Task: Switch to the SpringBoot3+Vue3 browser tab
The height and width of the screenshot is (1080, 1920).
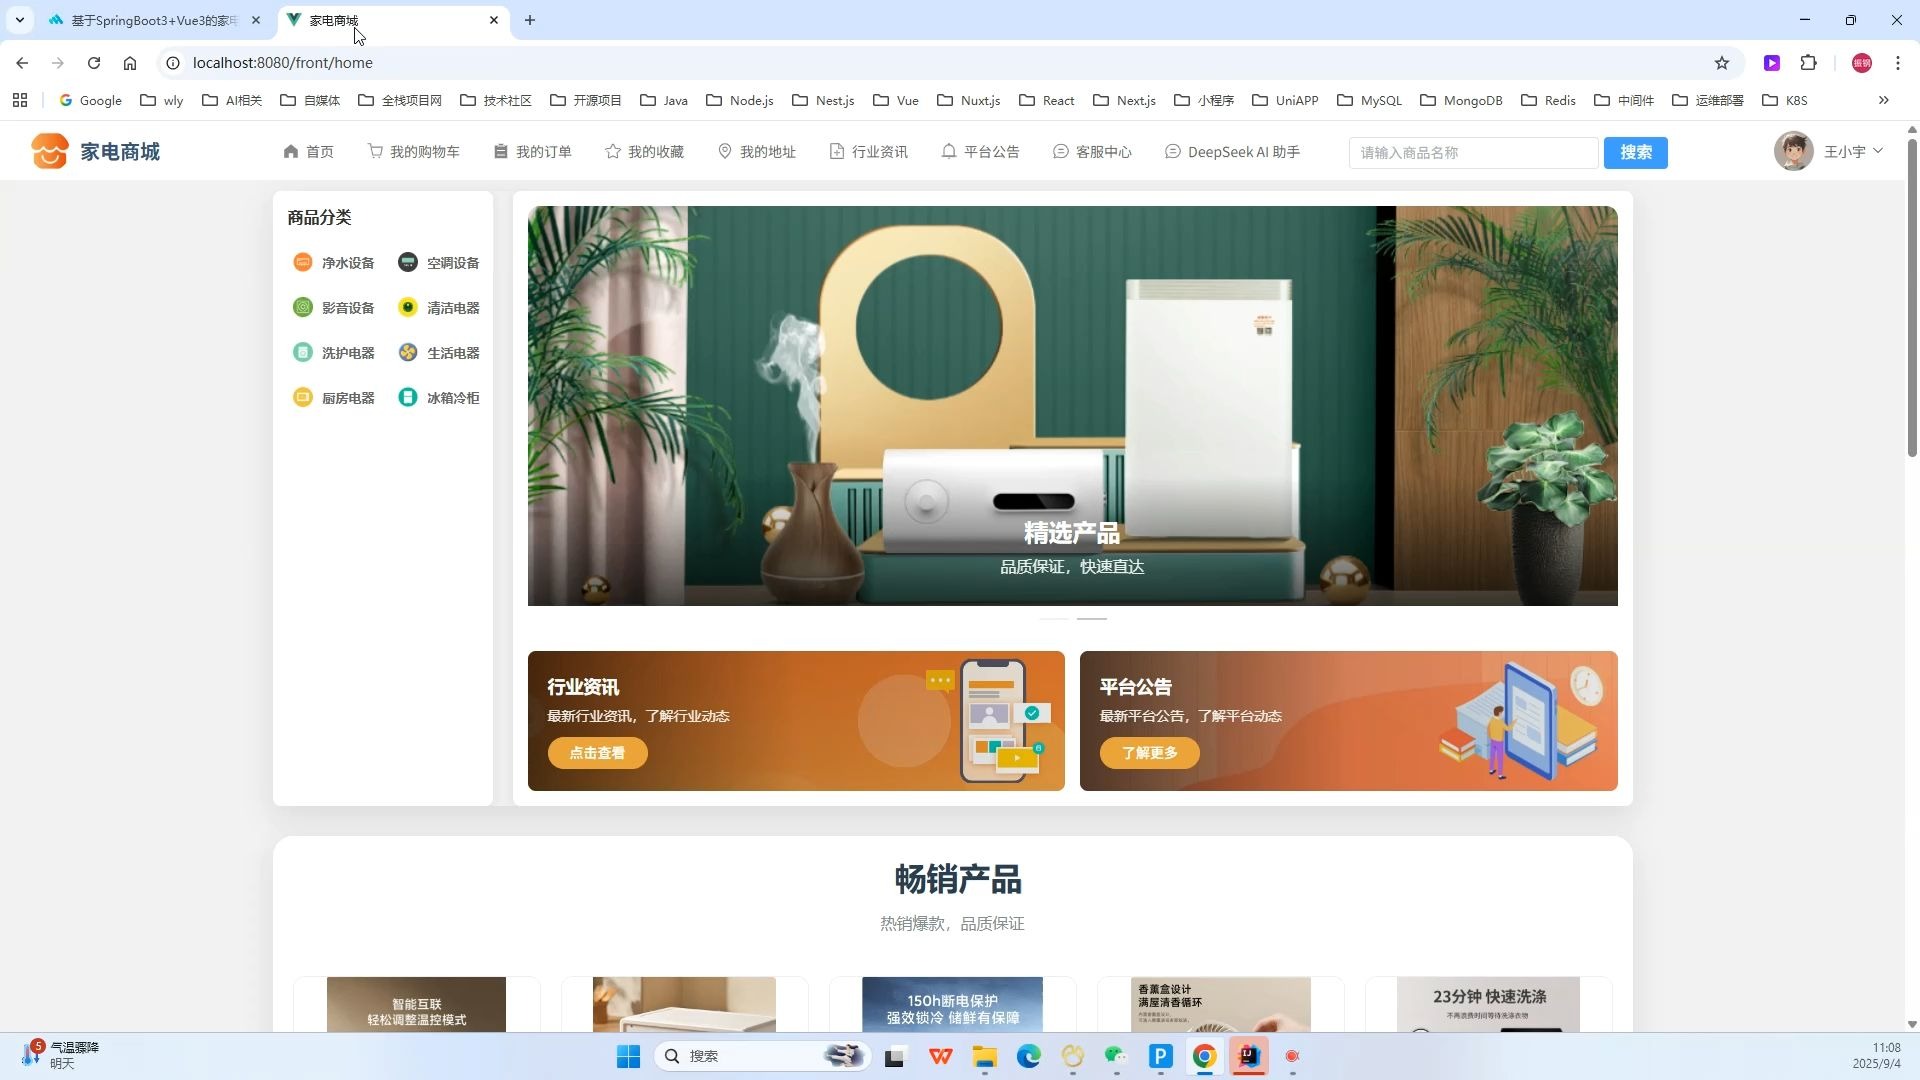Action: pos(150,20)
